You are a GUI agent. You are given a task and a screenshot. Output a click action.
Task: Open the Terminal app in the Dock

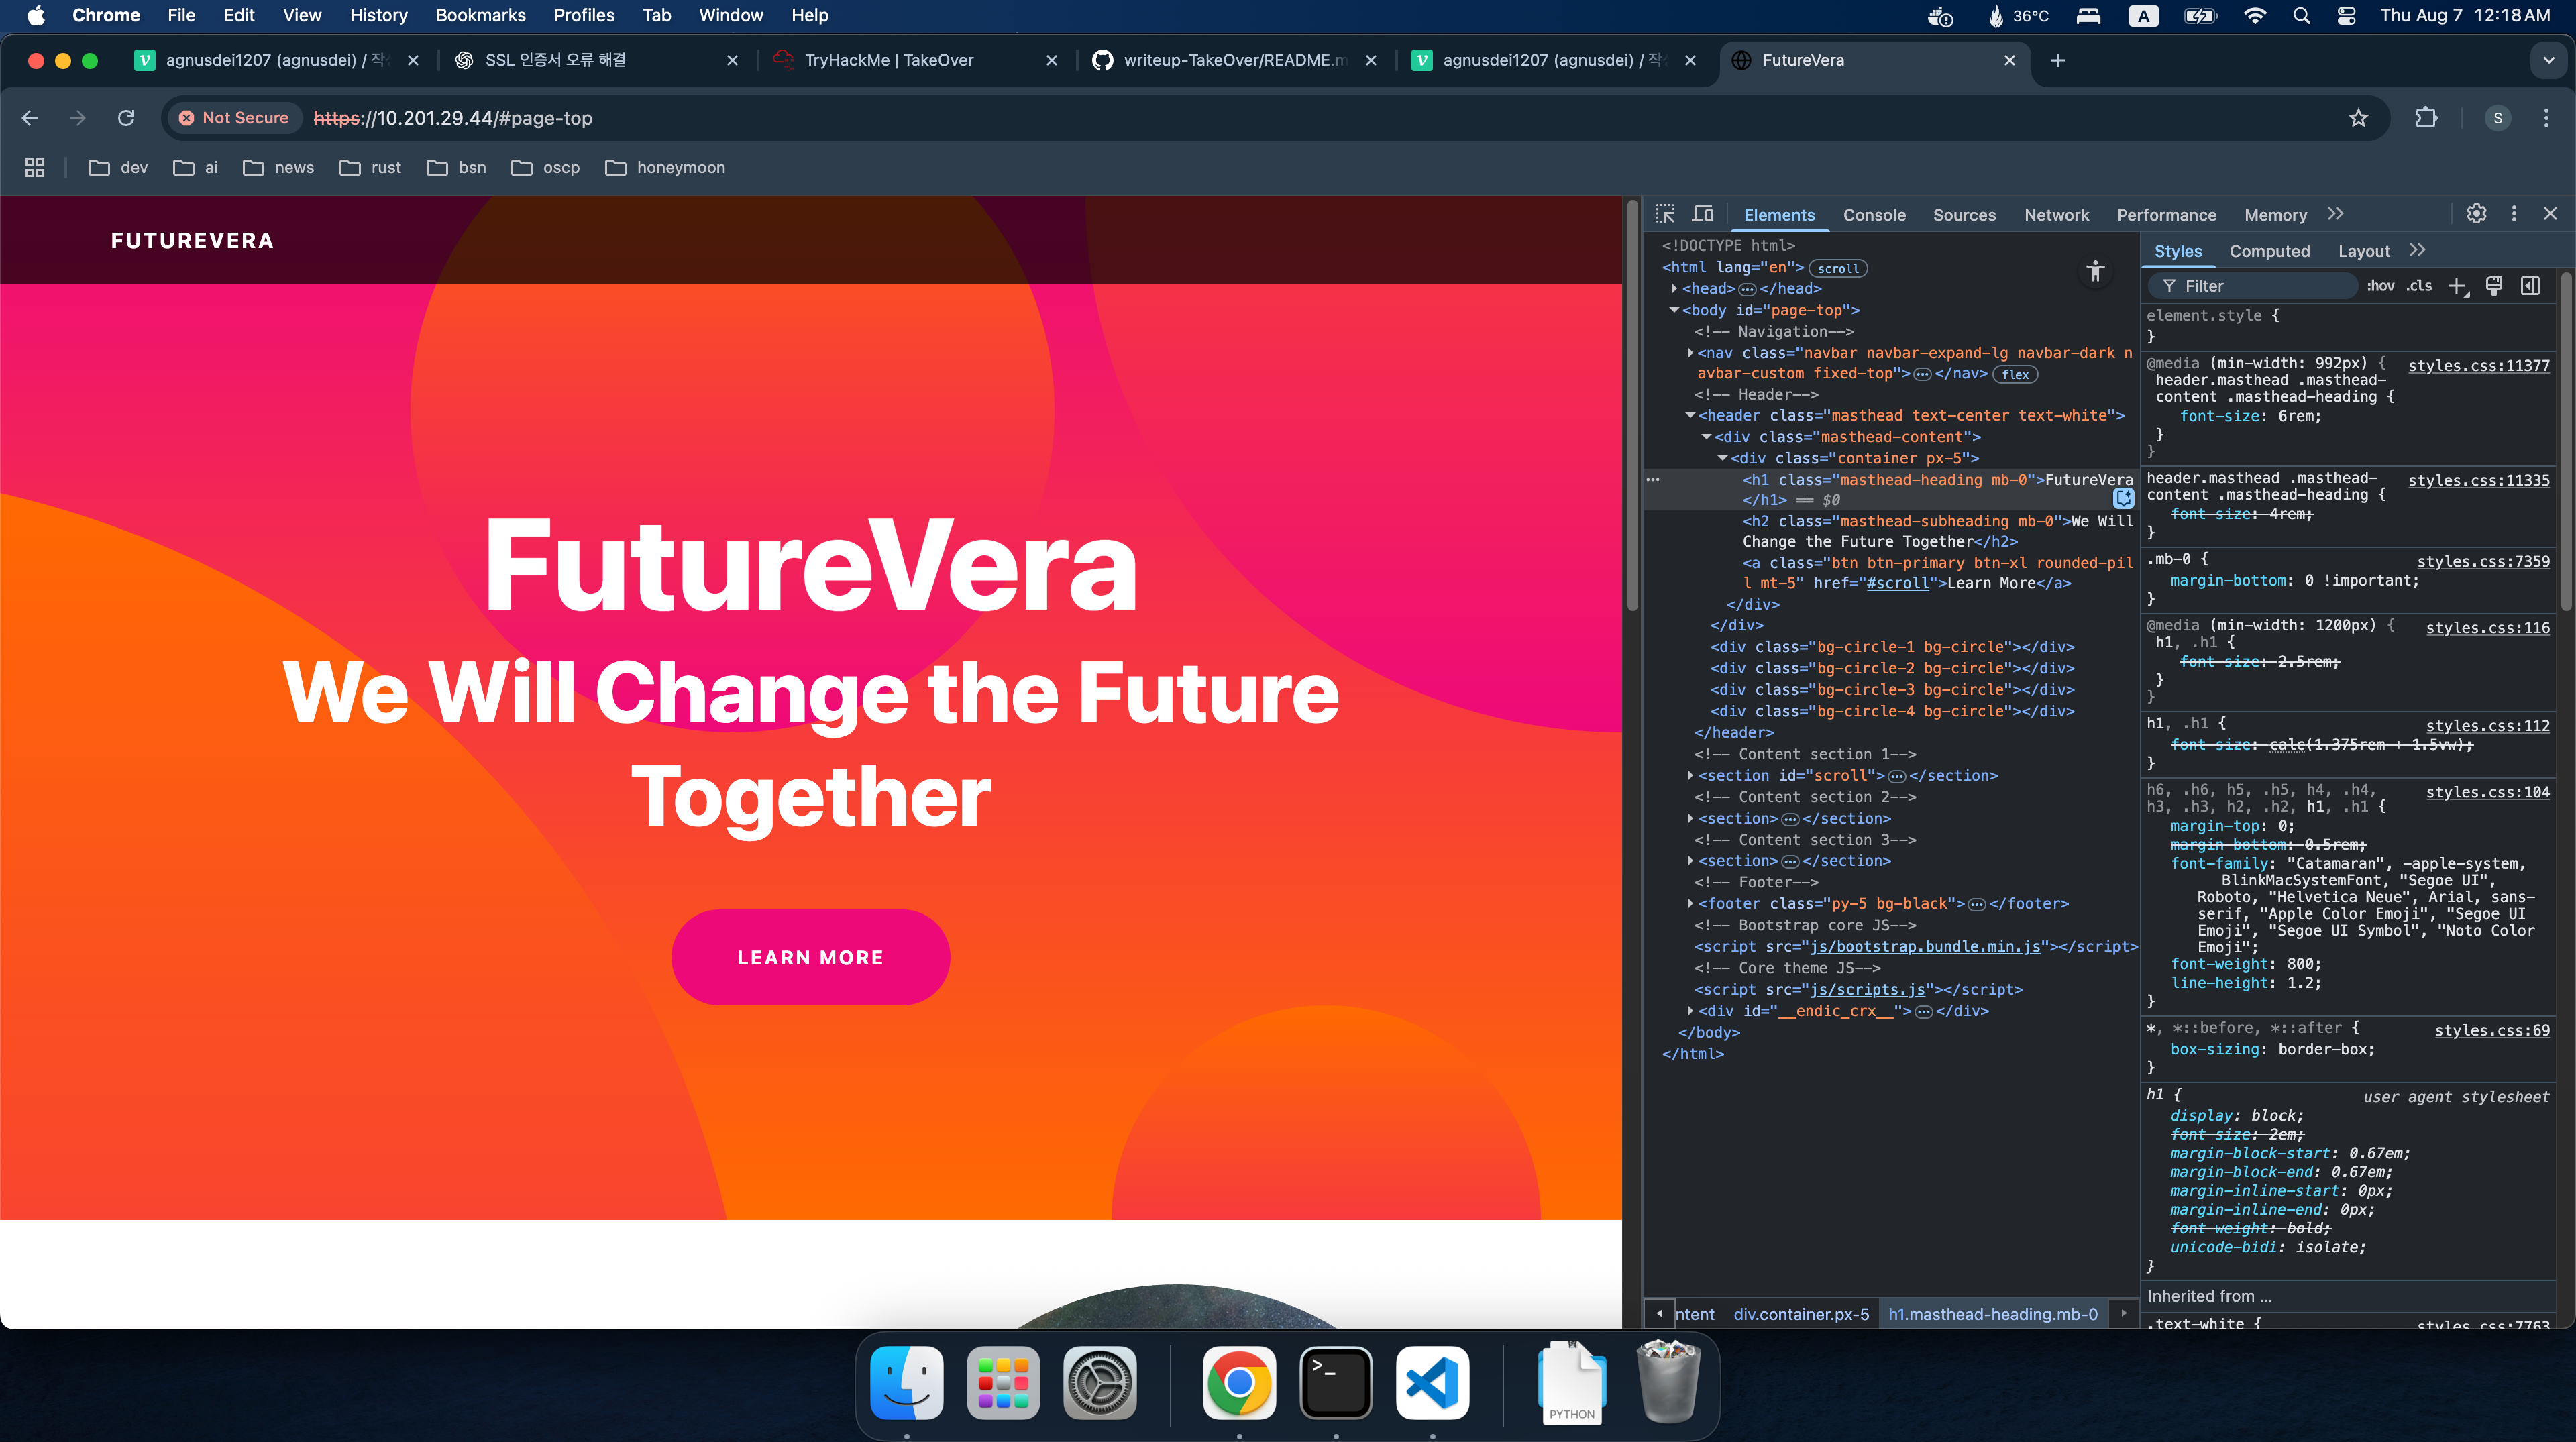click(1335, 1383)
